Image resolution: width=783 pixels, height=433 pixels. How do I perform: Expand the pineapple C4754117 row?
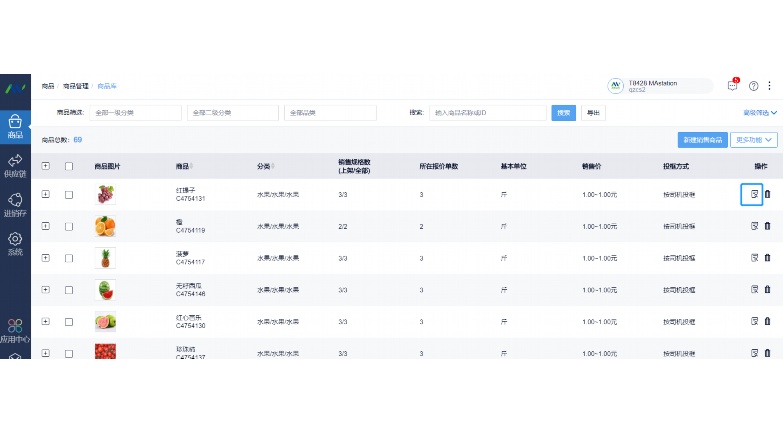click(45, 258)
